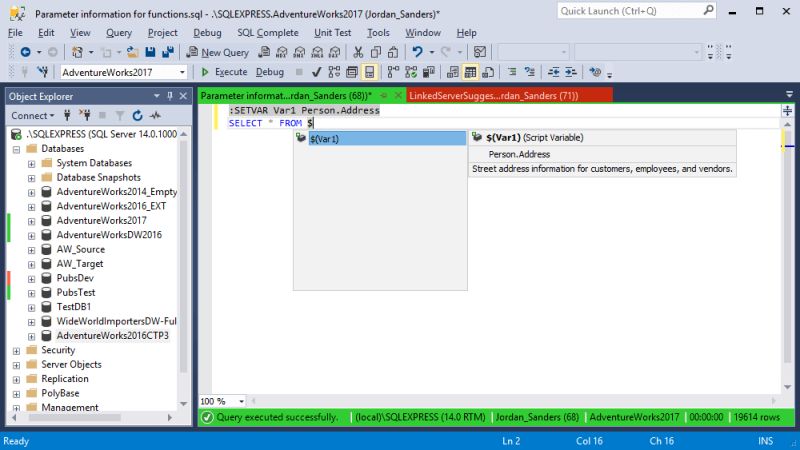Toggle Include Actual Execution Plan
800x450 pixels.
[393, 72]
